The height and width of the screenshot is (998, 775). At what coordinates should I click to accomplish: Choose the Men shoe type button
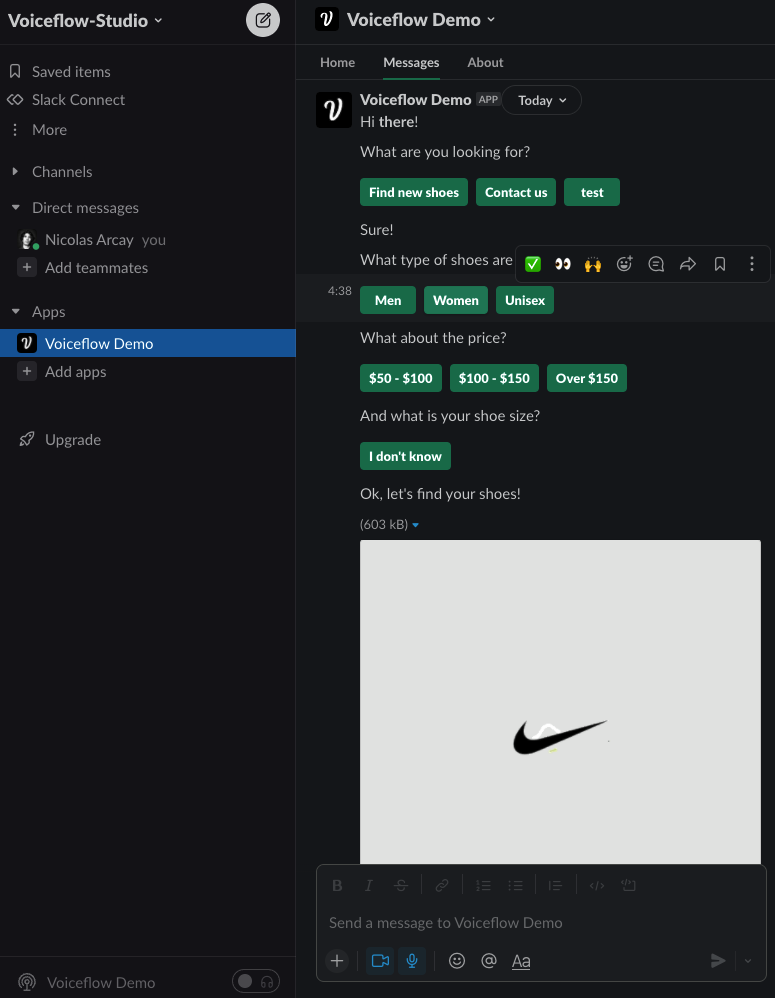(x=388, y=300)
